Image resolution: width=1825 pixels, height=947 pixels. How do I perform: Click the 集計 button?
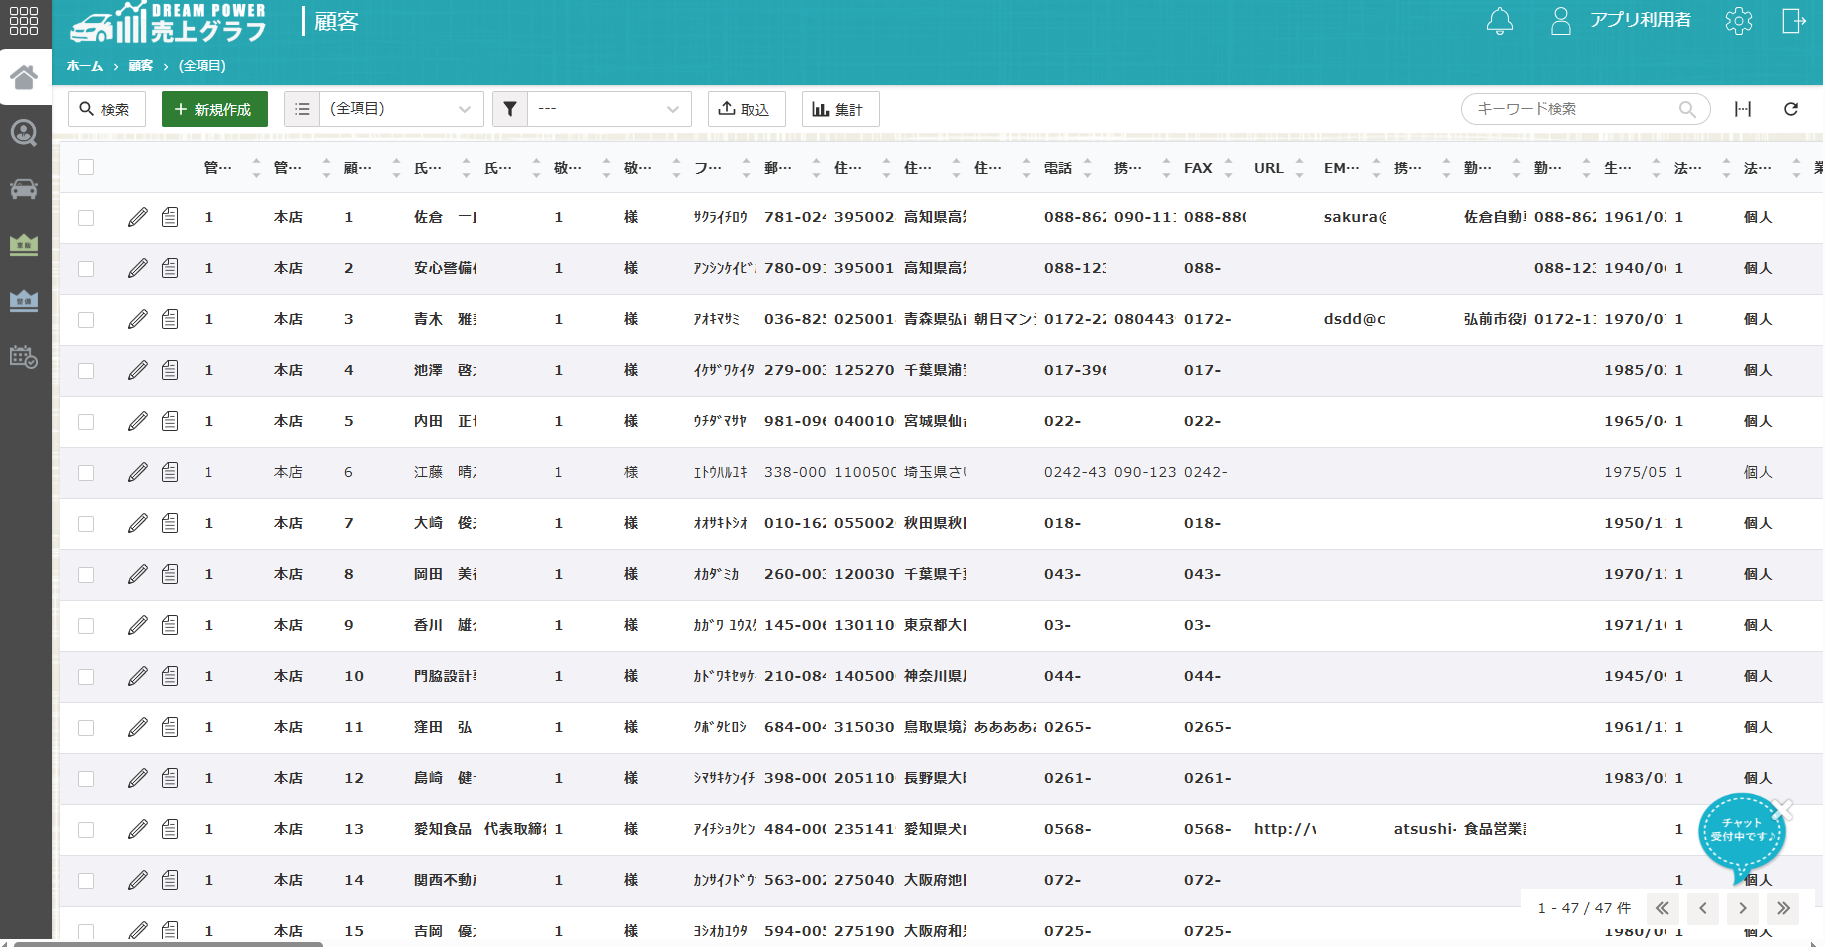pyautogui.click(x=840, y=109)
